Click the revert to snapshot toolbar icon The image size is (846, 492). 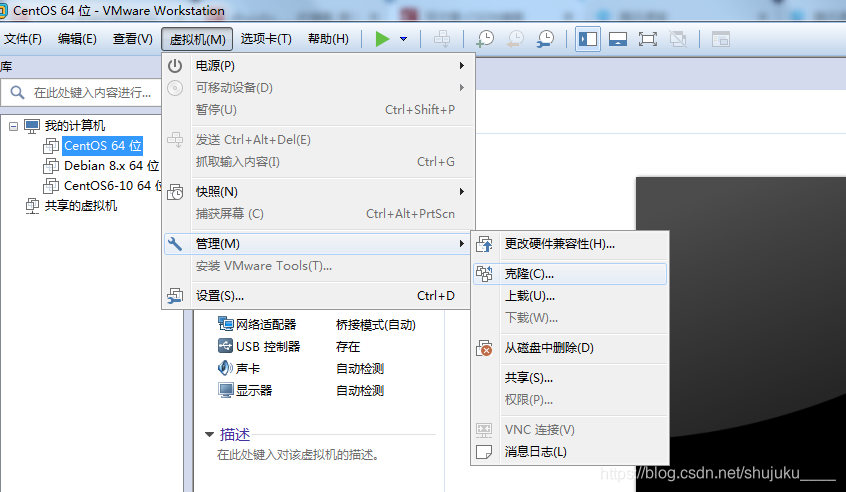coord(515,39)
